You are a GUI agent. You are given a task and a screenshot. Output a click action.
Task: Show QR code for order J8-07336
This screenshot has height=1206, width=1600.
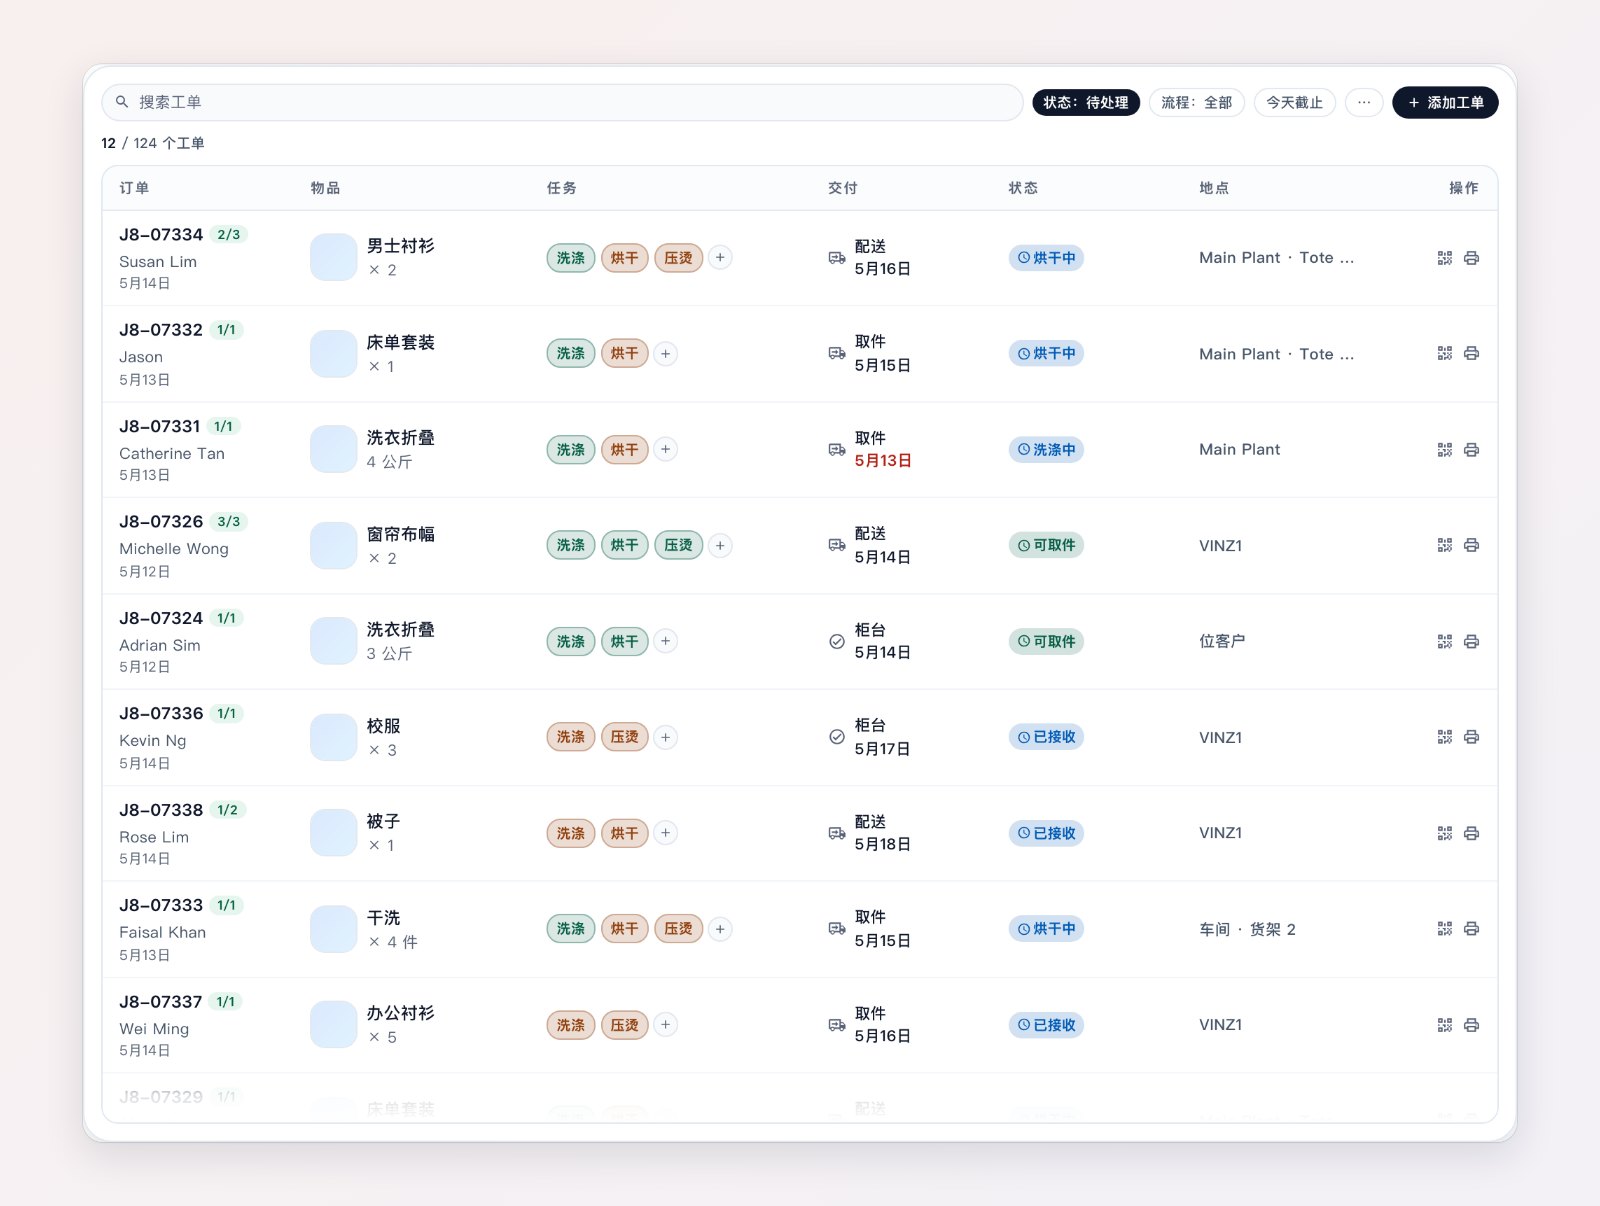click(1445, 737)
